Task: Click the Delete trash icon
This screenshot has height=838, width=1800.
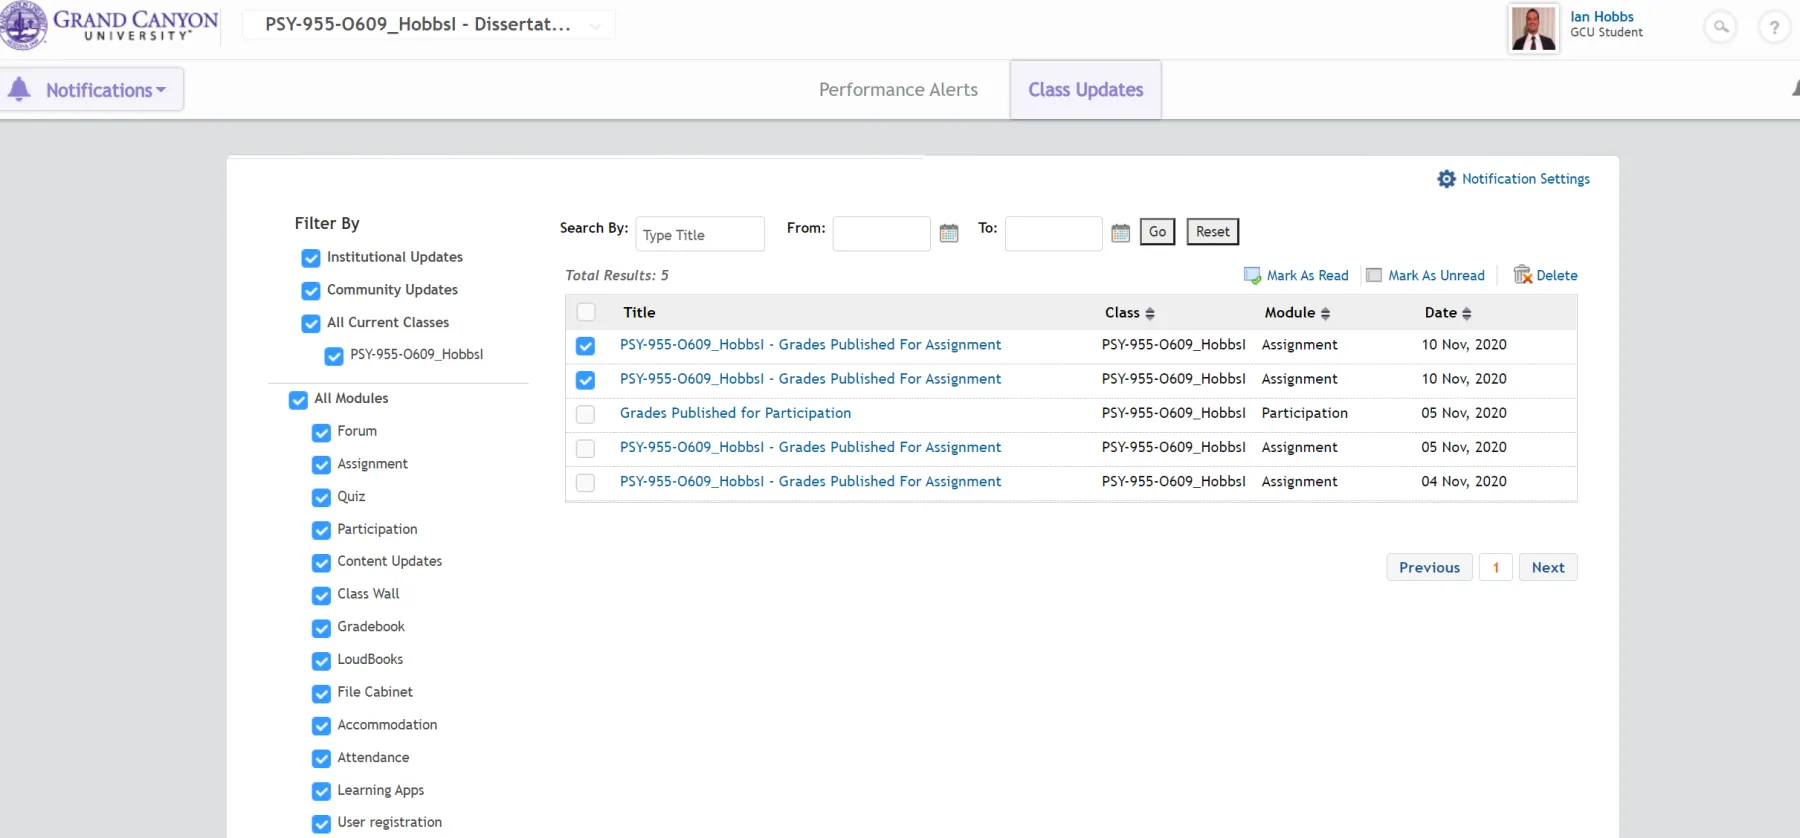Action: [x=1522, y=275]
